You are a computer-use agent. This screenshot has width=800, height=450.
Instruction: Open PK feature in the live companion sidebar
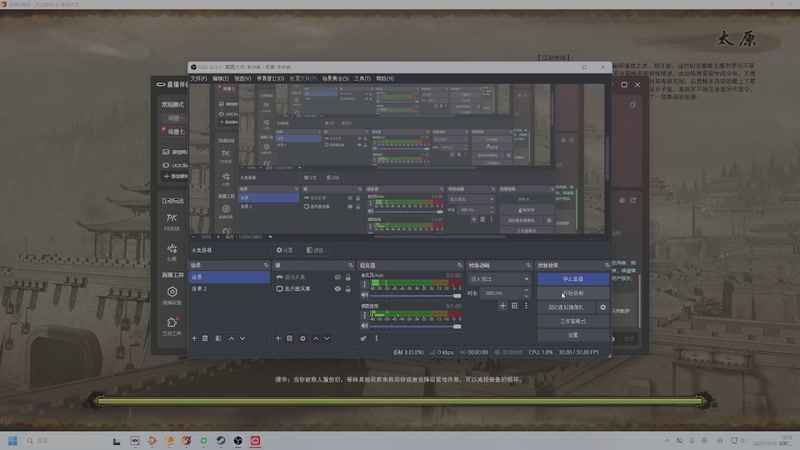point(171,221)
